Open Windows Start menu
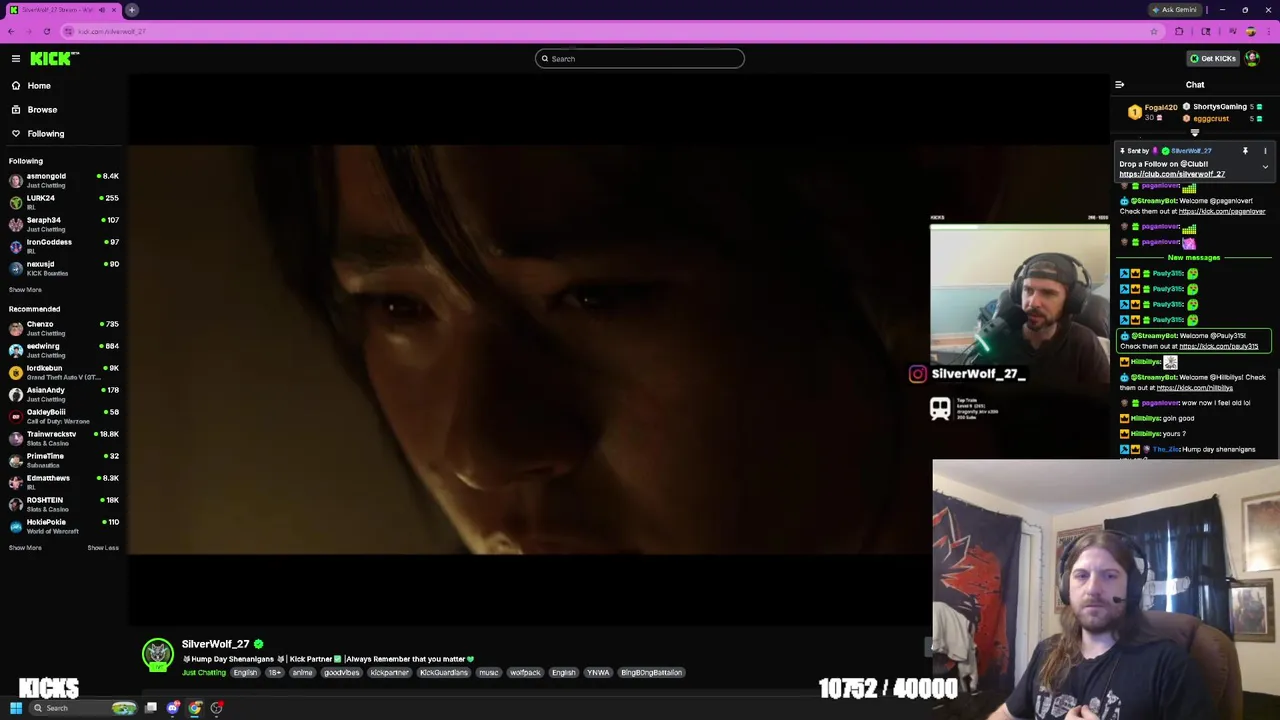The width and height of the screenshot is (1280, 720). coord(16,709)
